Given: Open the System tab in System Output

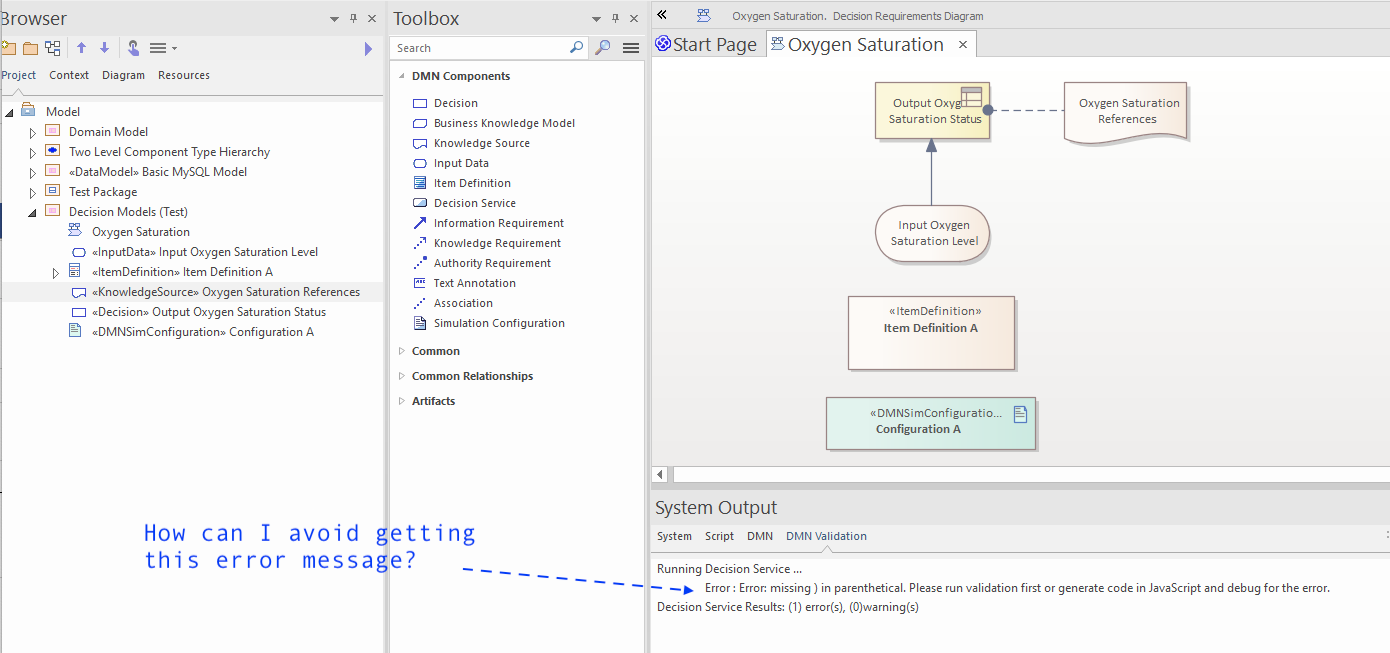Looking at the screenshot, I should point(674,536).
